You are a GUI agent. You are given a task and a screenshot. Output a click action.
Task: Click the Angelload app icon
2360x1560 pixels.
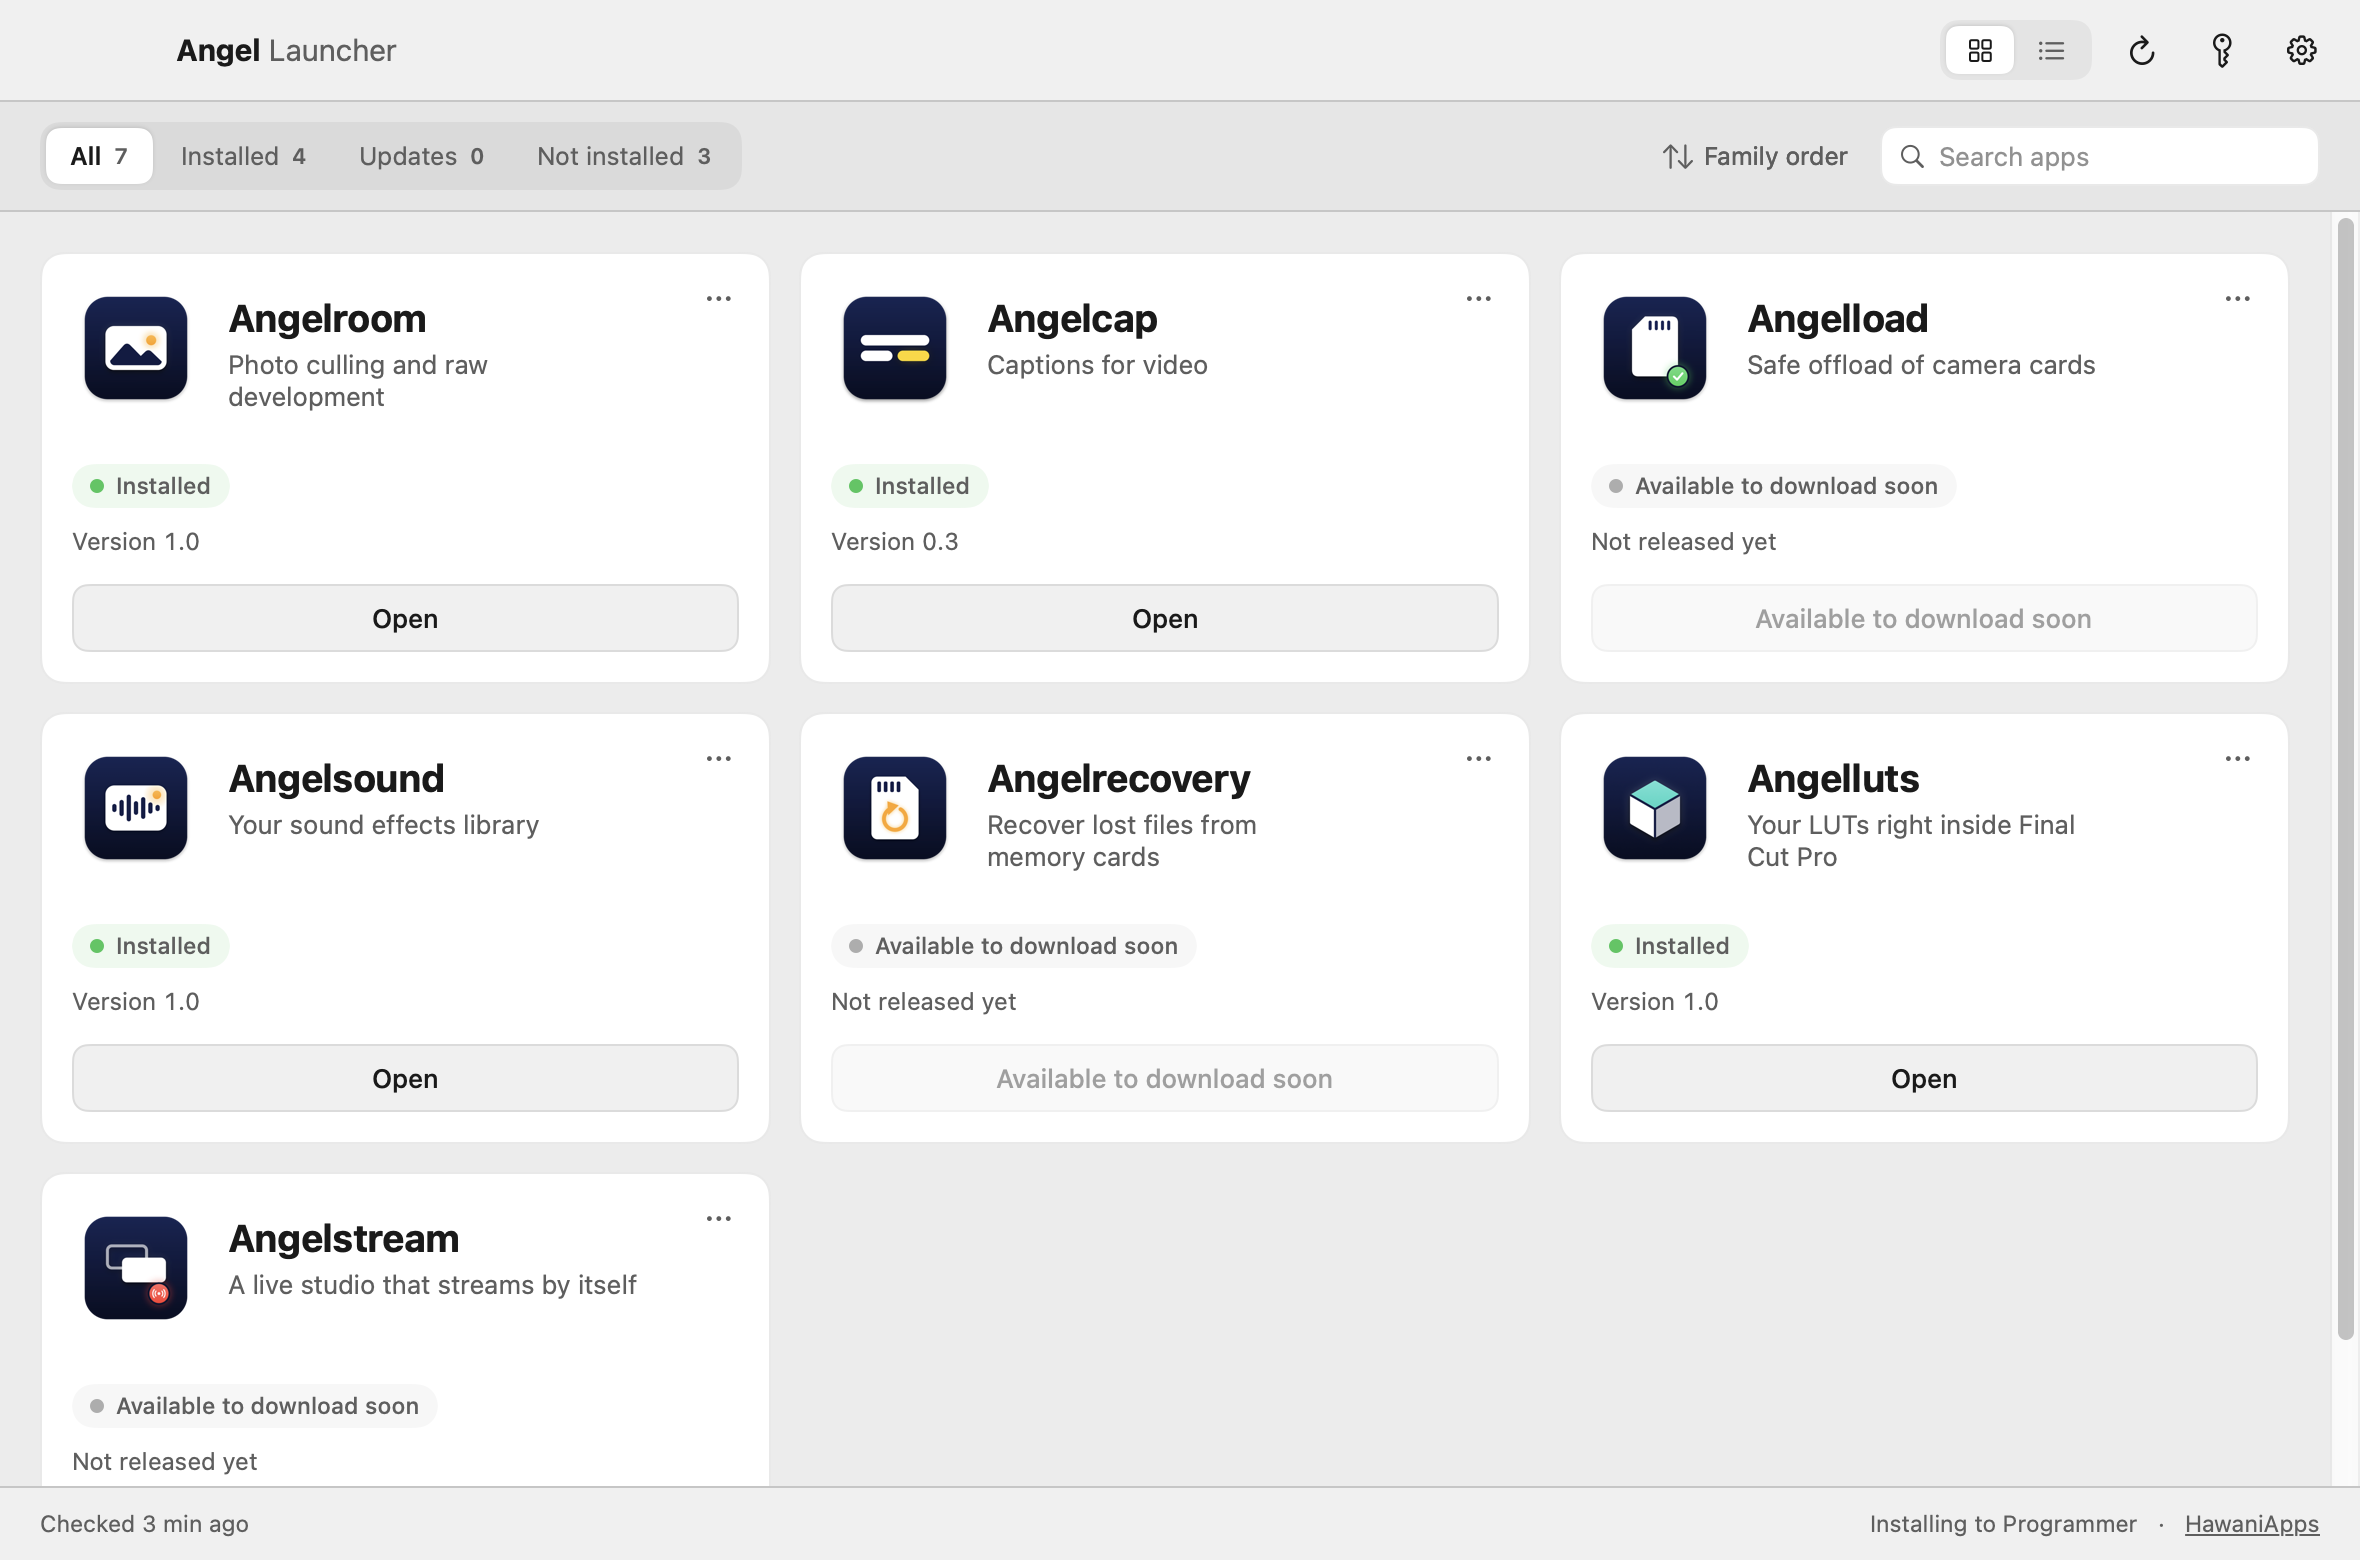click(1655, 348)
